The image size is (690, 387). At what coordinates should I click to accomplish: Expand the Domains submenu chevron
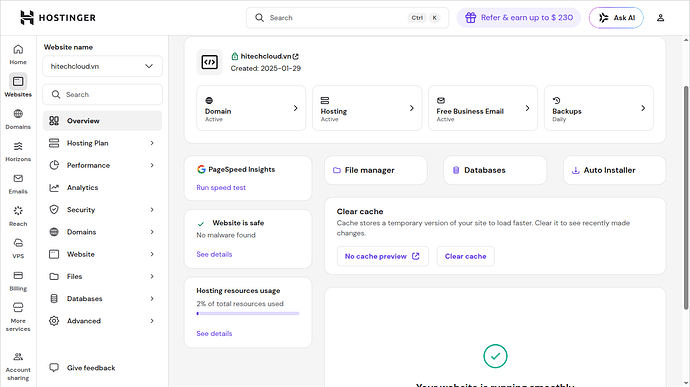tap(152, 232)
